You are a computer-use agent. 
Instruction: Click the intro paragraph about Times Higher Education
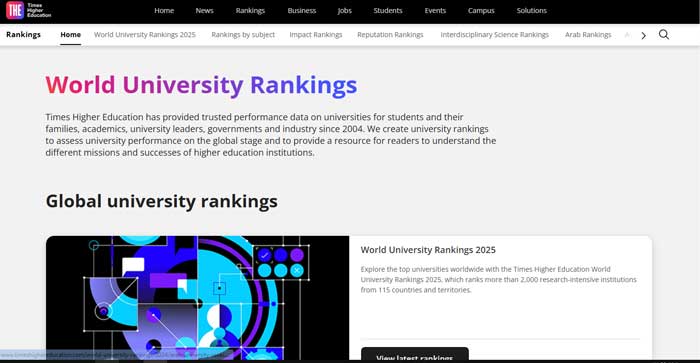click(x=271, y=134)
